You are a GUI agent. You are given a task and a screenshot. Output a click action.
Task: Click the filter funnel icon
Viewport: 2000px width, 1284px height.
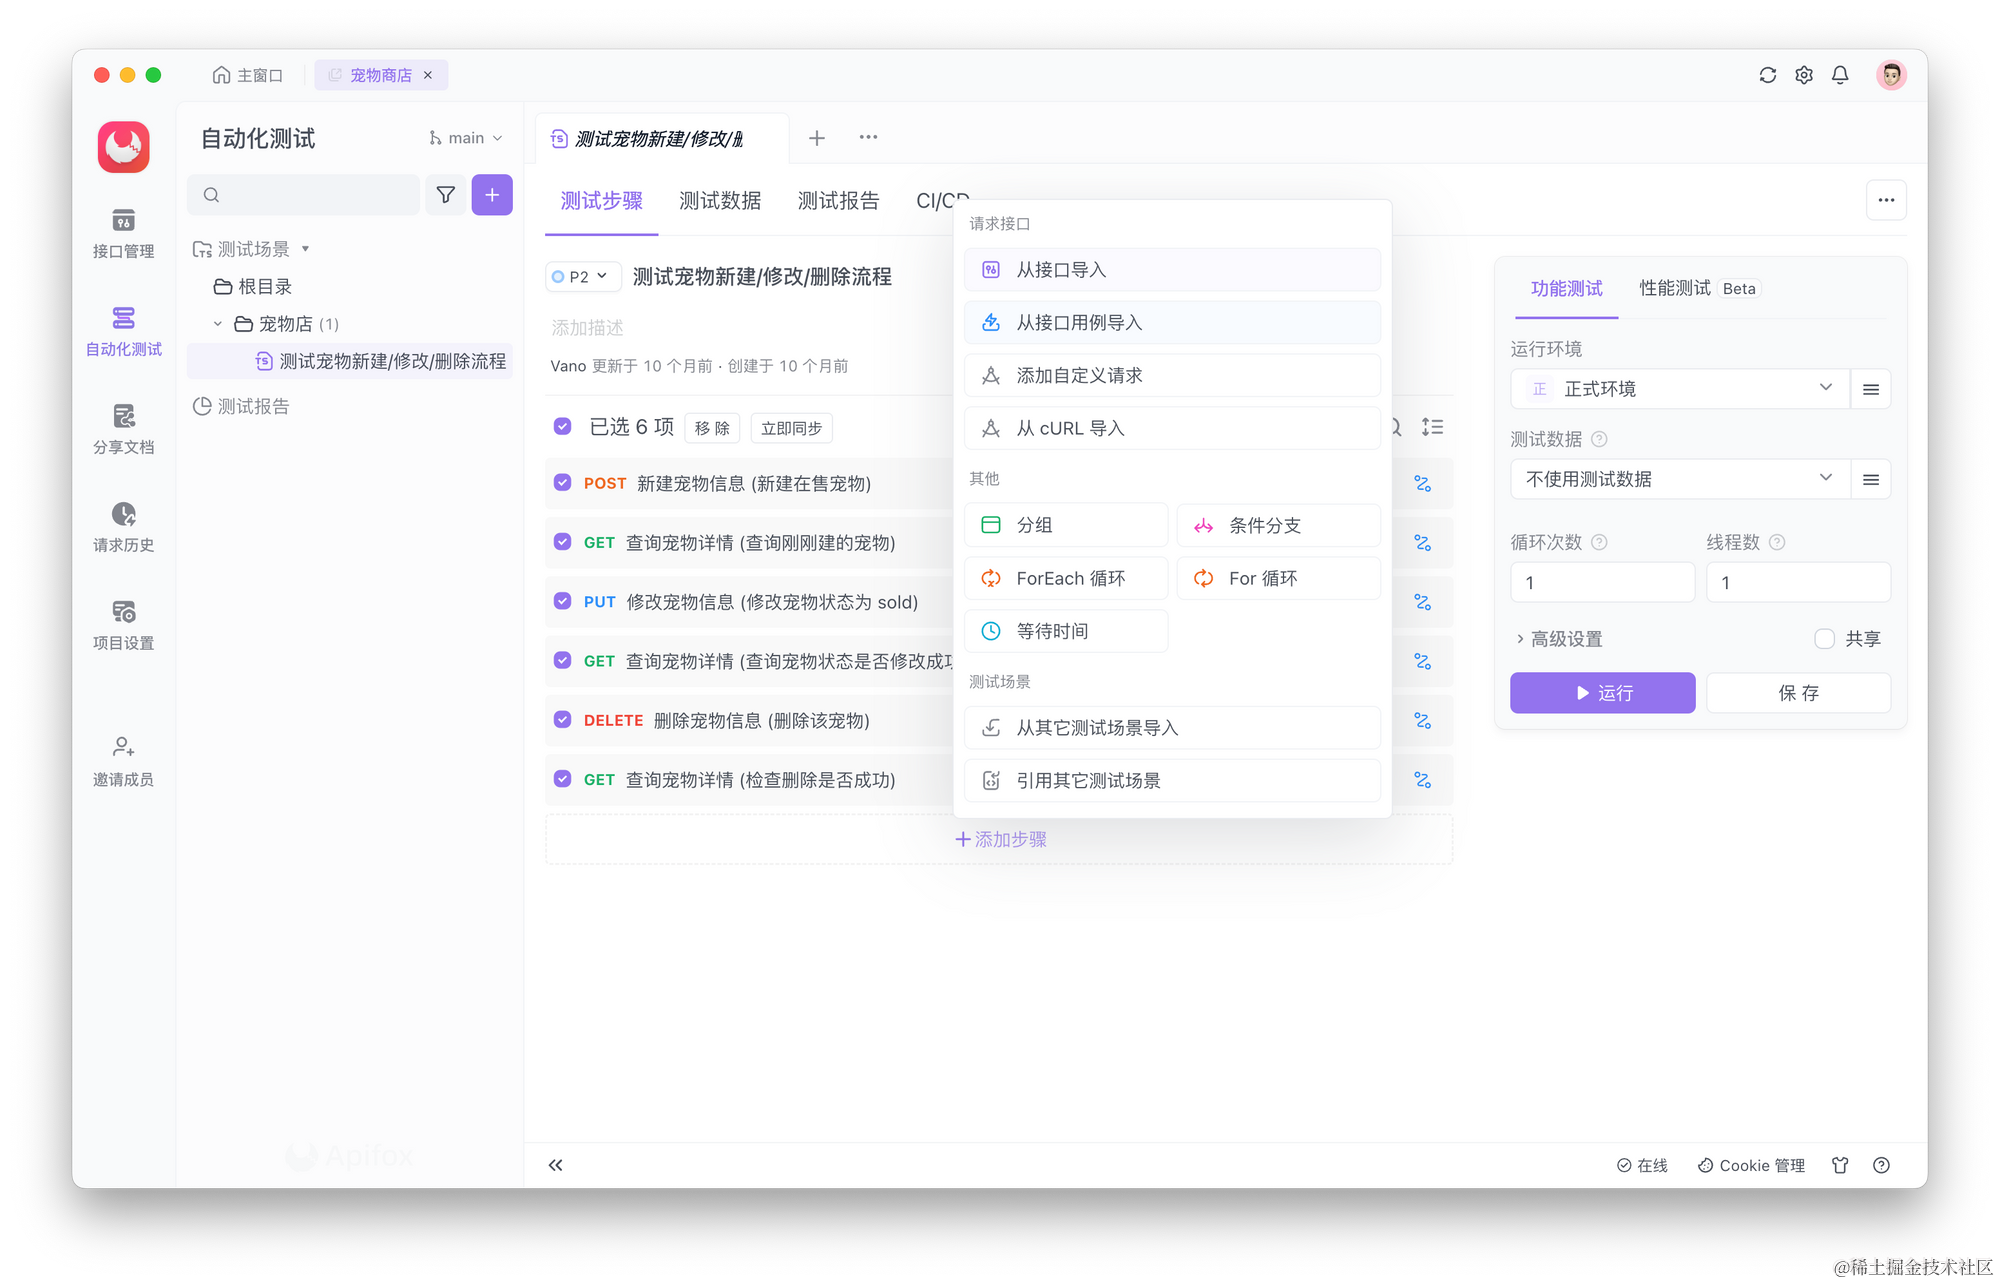446,195
